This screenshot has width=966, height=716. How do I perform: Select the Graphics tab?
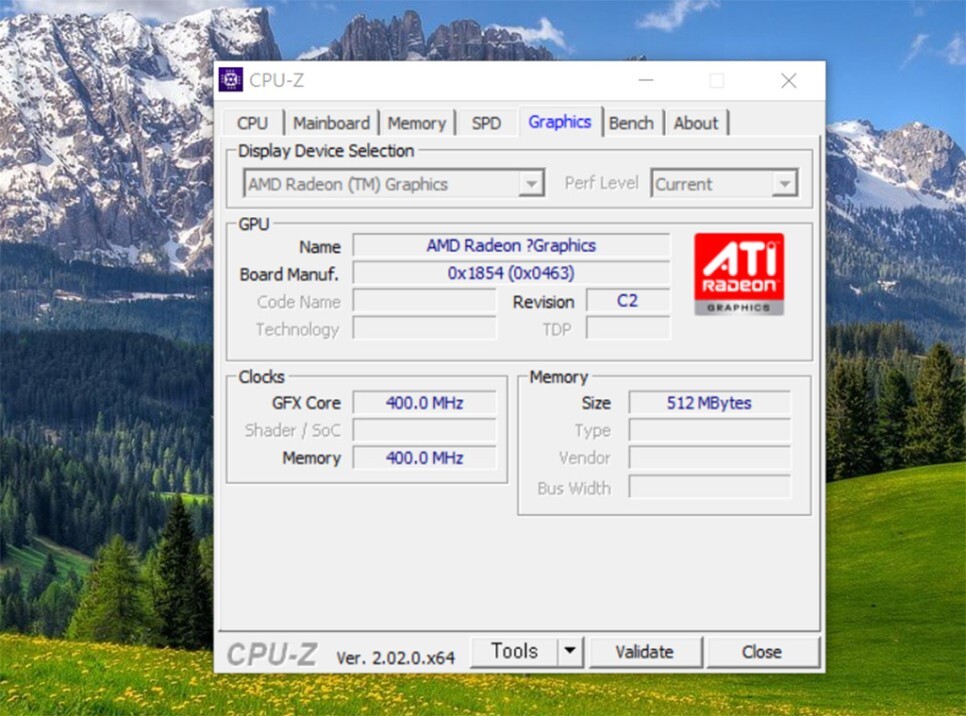click(x=559, y=122)
